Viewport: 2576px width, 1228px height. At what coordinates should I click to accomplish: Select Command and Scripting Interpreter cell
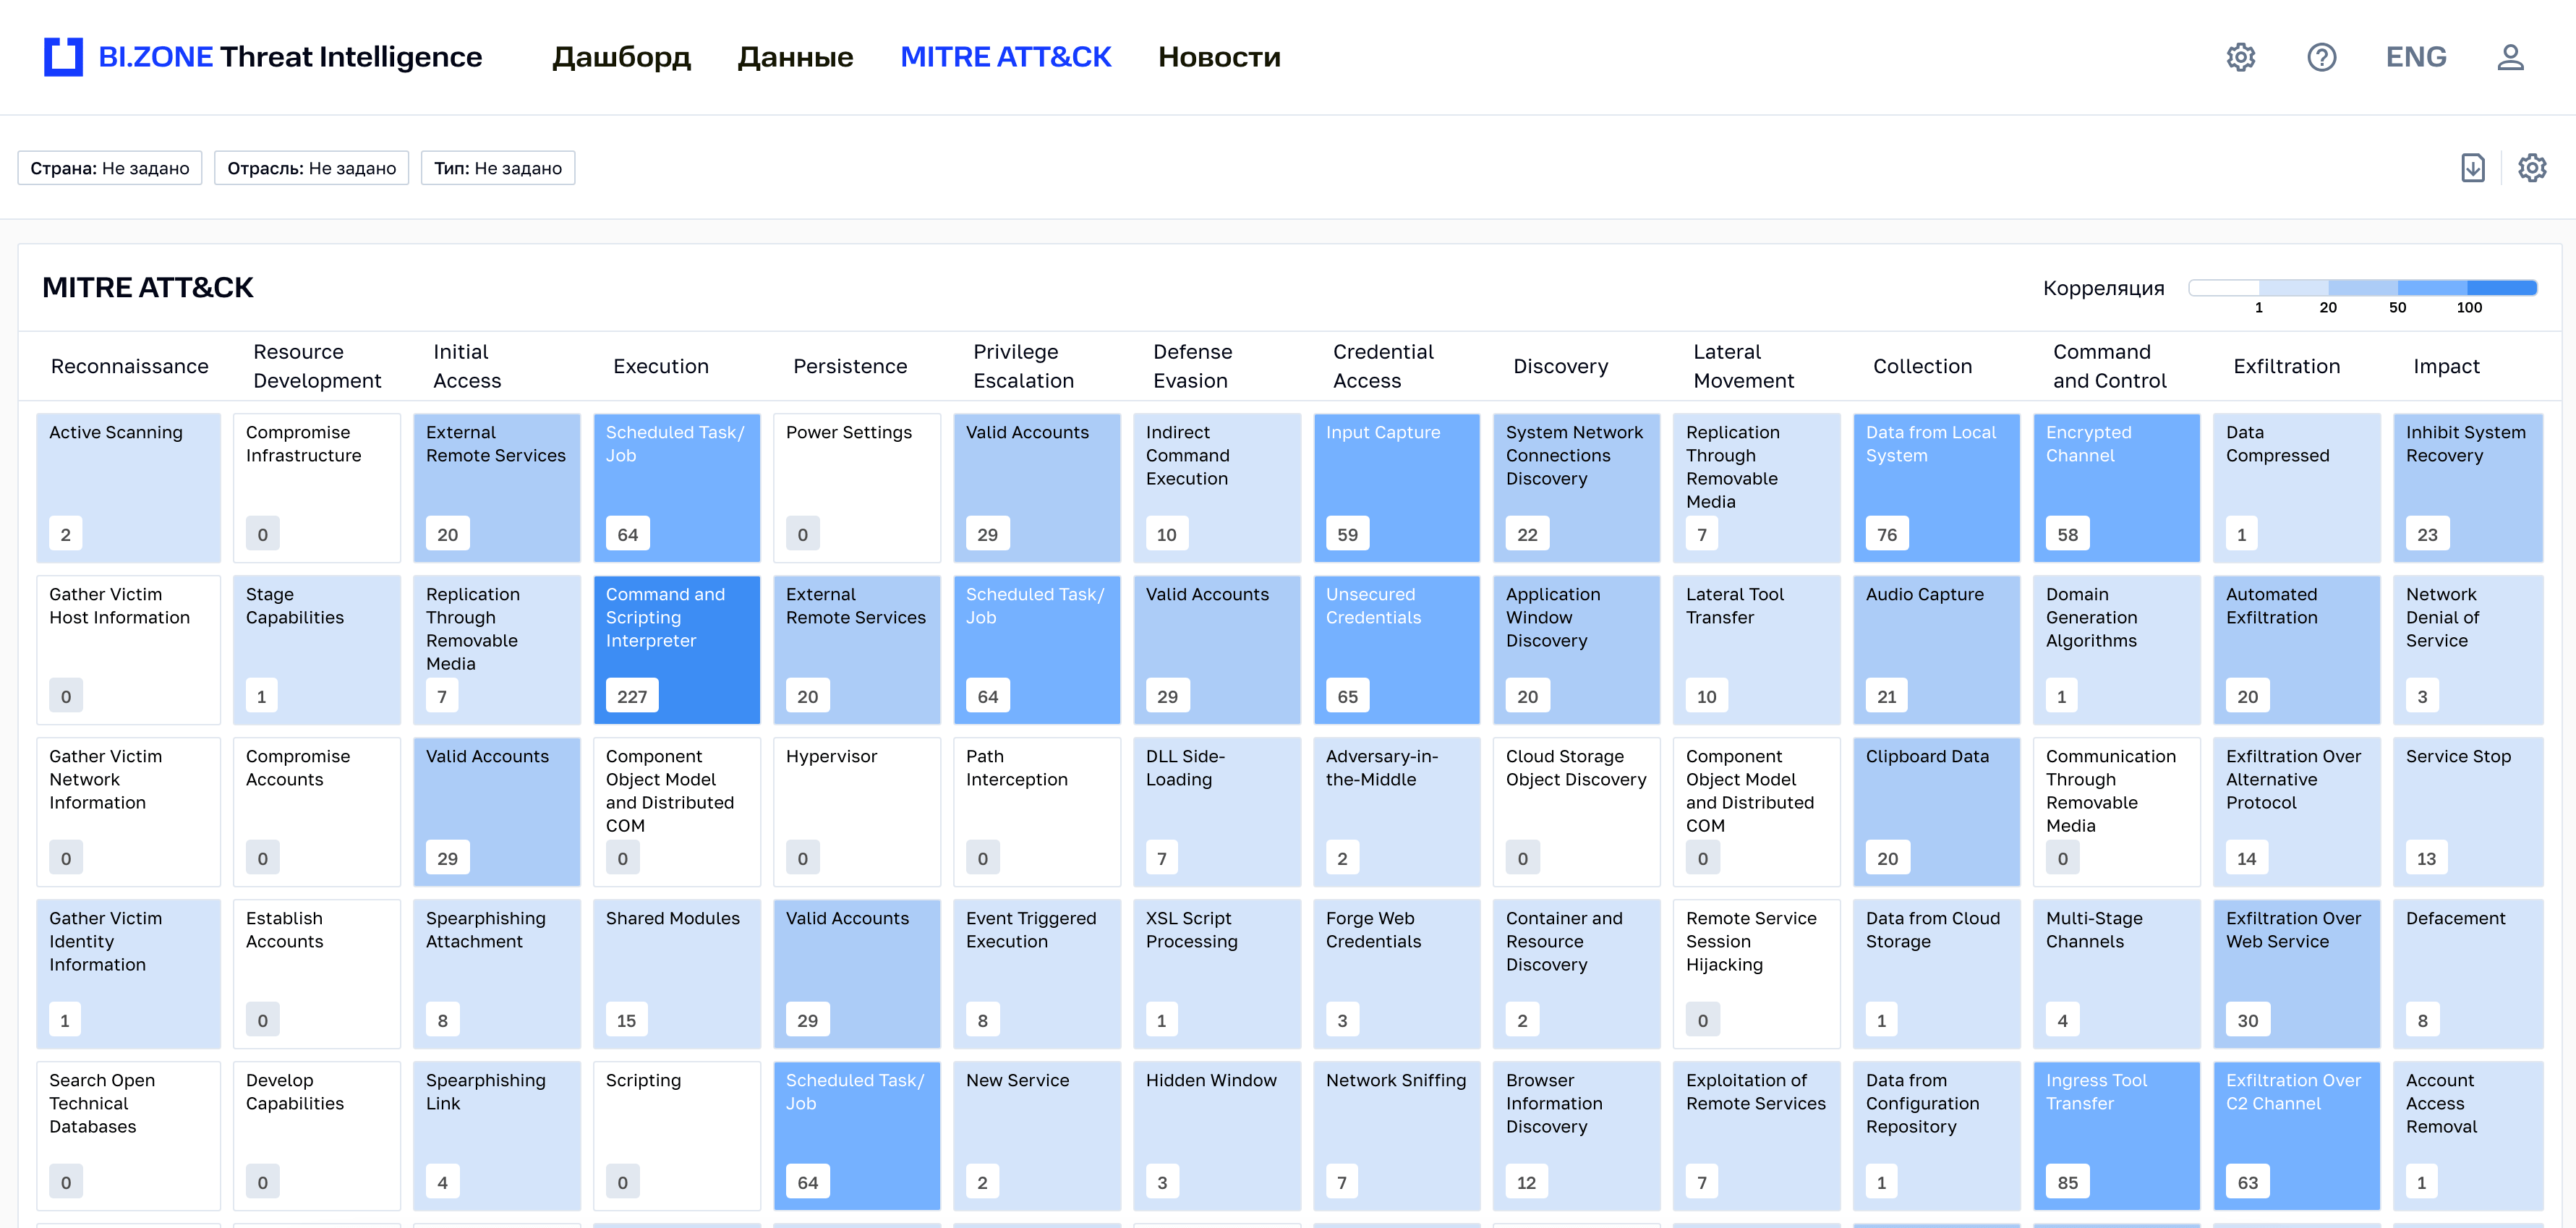point(677,650)
